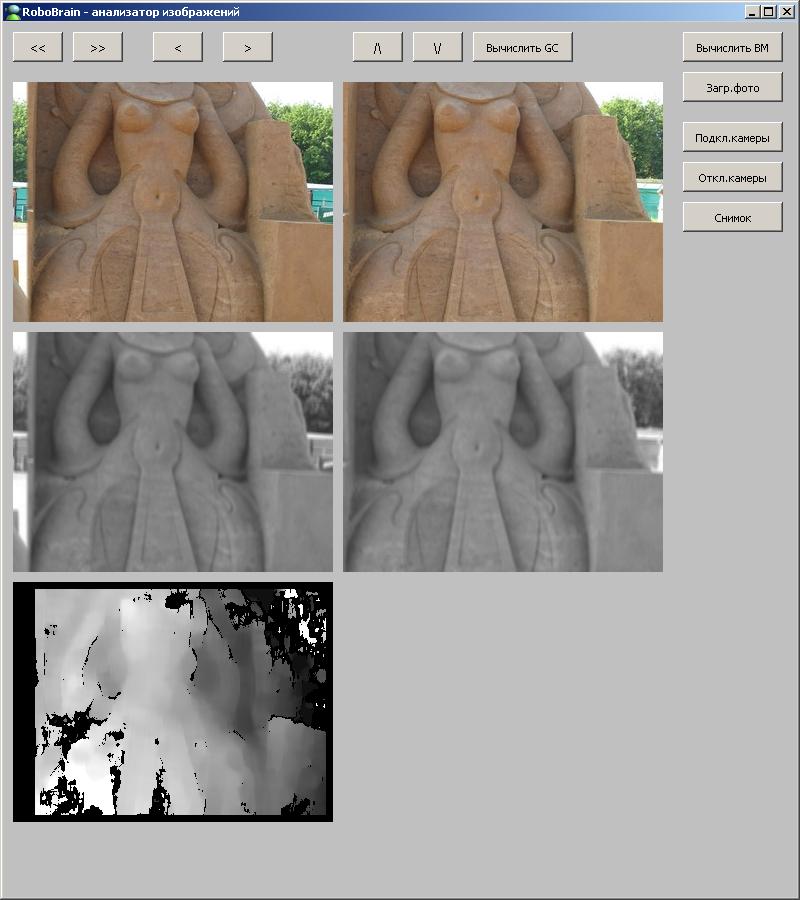Image resolution: width=800 pixels, height=900 pixels.
Task: Run the 'Вычислить BM' computation
Action: coord(732,47)
